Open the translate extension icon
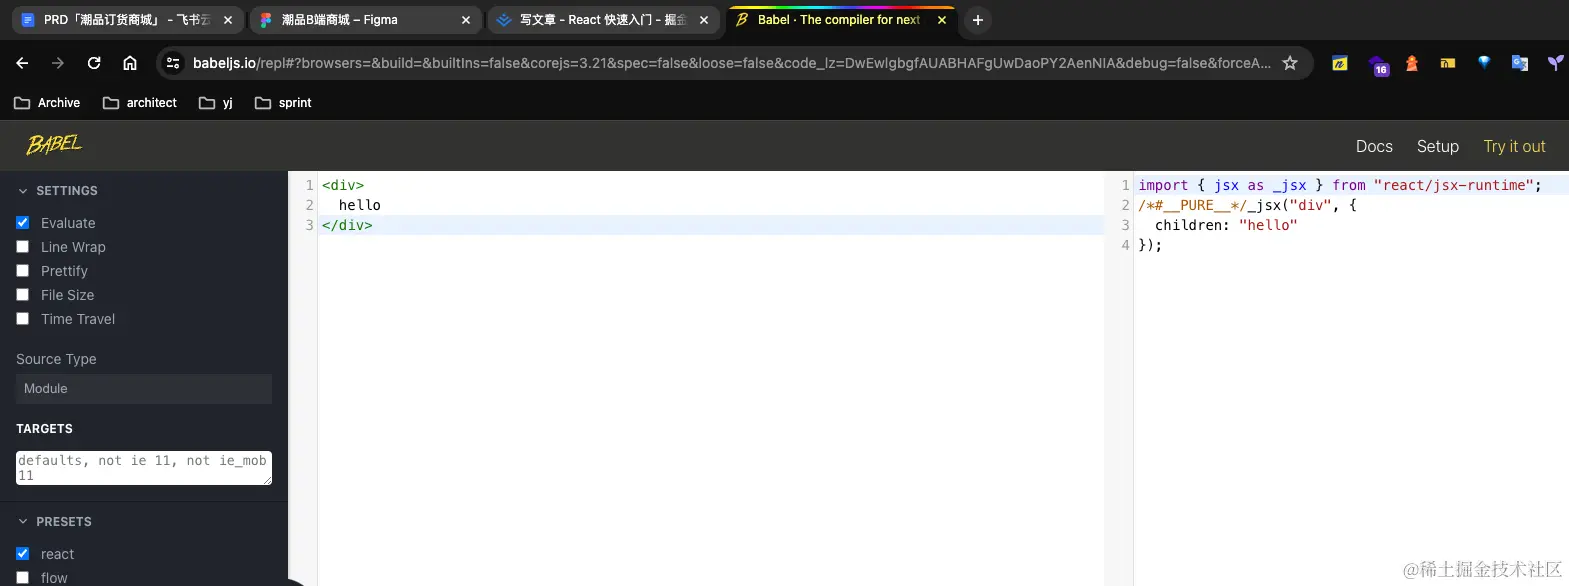The image size is (1569, 586). tap(1520, 63)
